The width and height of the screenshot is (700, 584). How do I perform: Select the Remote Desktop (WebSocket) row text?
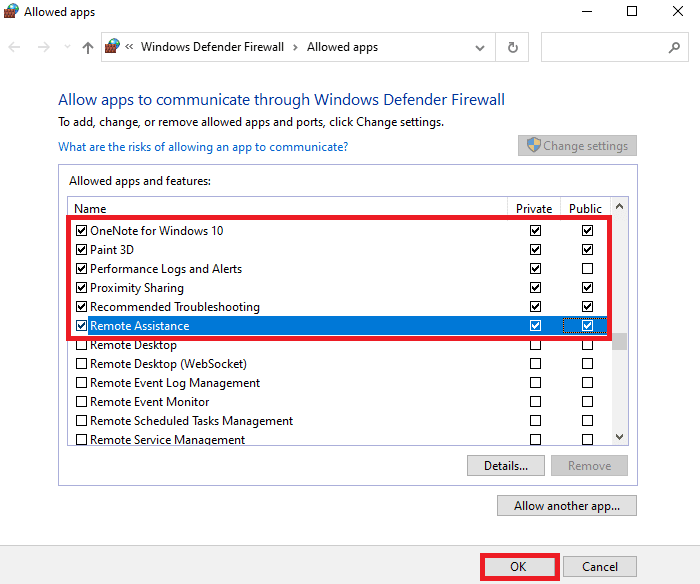pyautogui.click(x=168, y=364)
